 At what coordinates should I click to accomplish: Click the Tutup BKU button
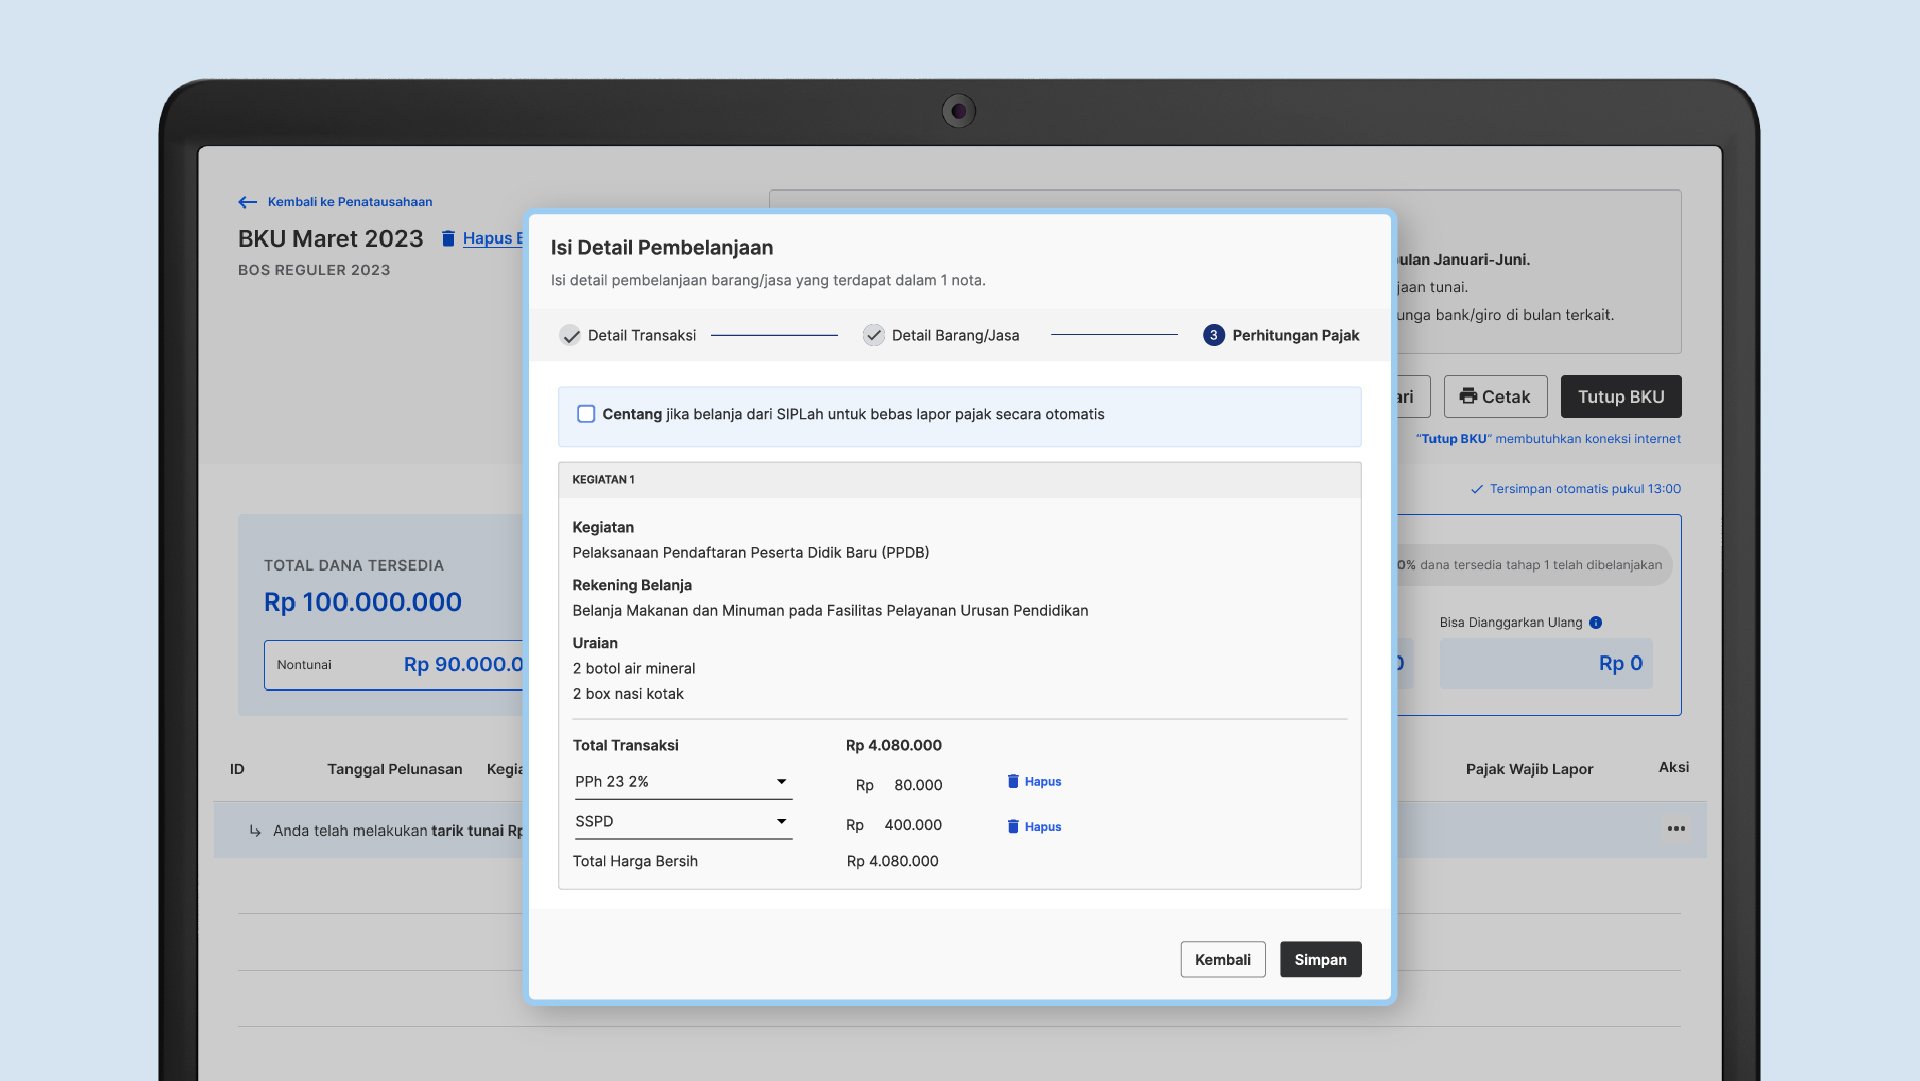[x=1620, y=397]
